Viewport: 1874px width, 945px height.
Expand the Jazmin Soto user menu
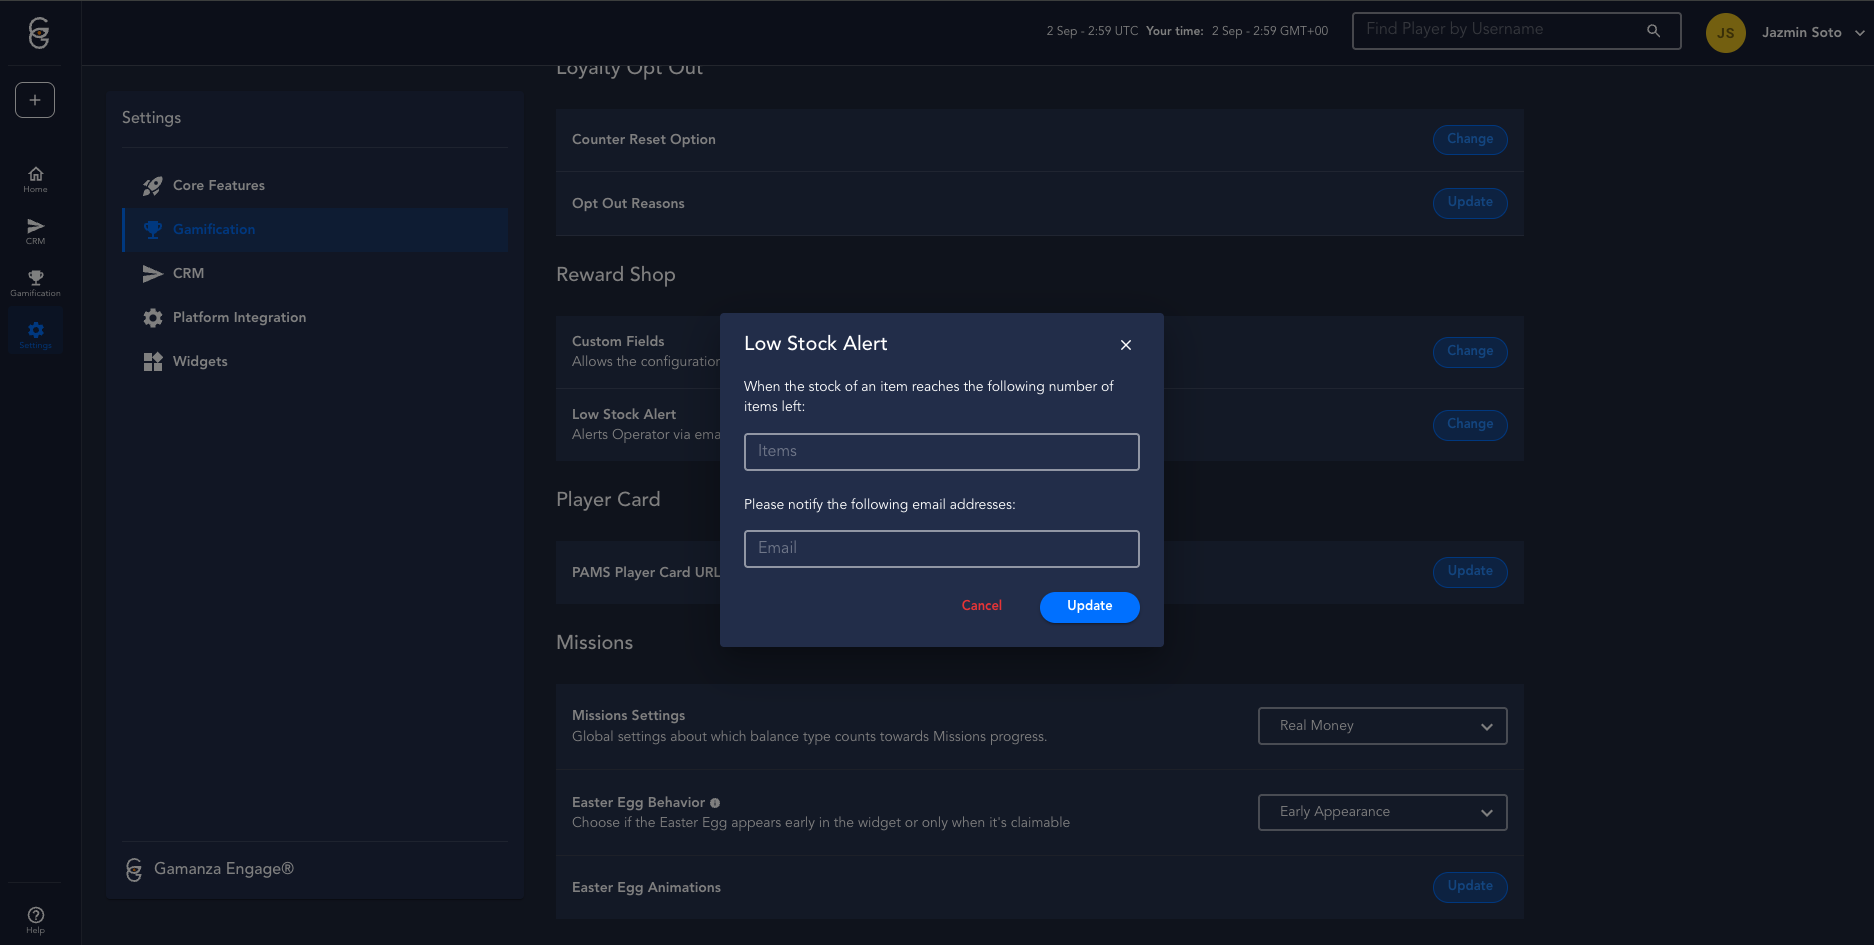1859,33
